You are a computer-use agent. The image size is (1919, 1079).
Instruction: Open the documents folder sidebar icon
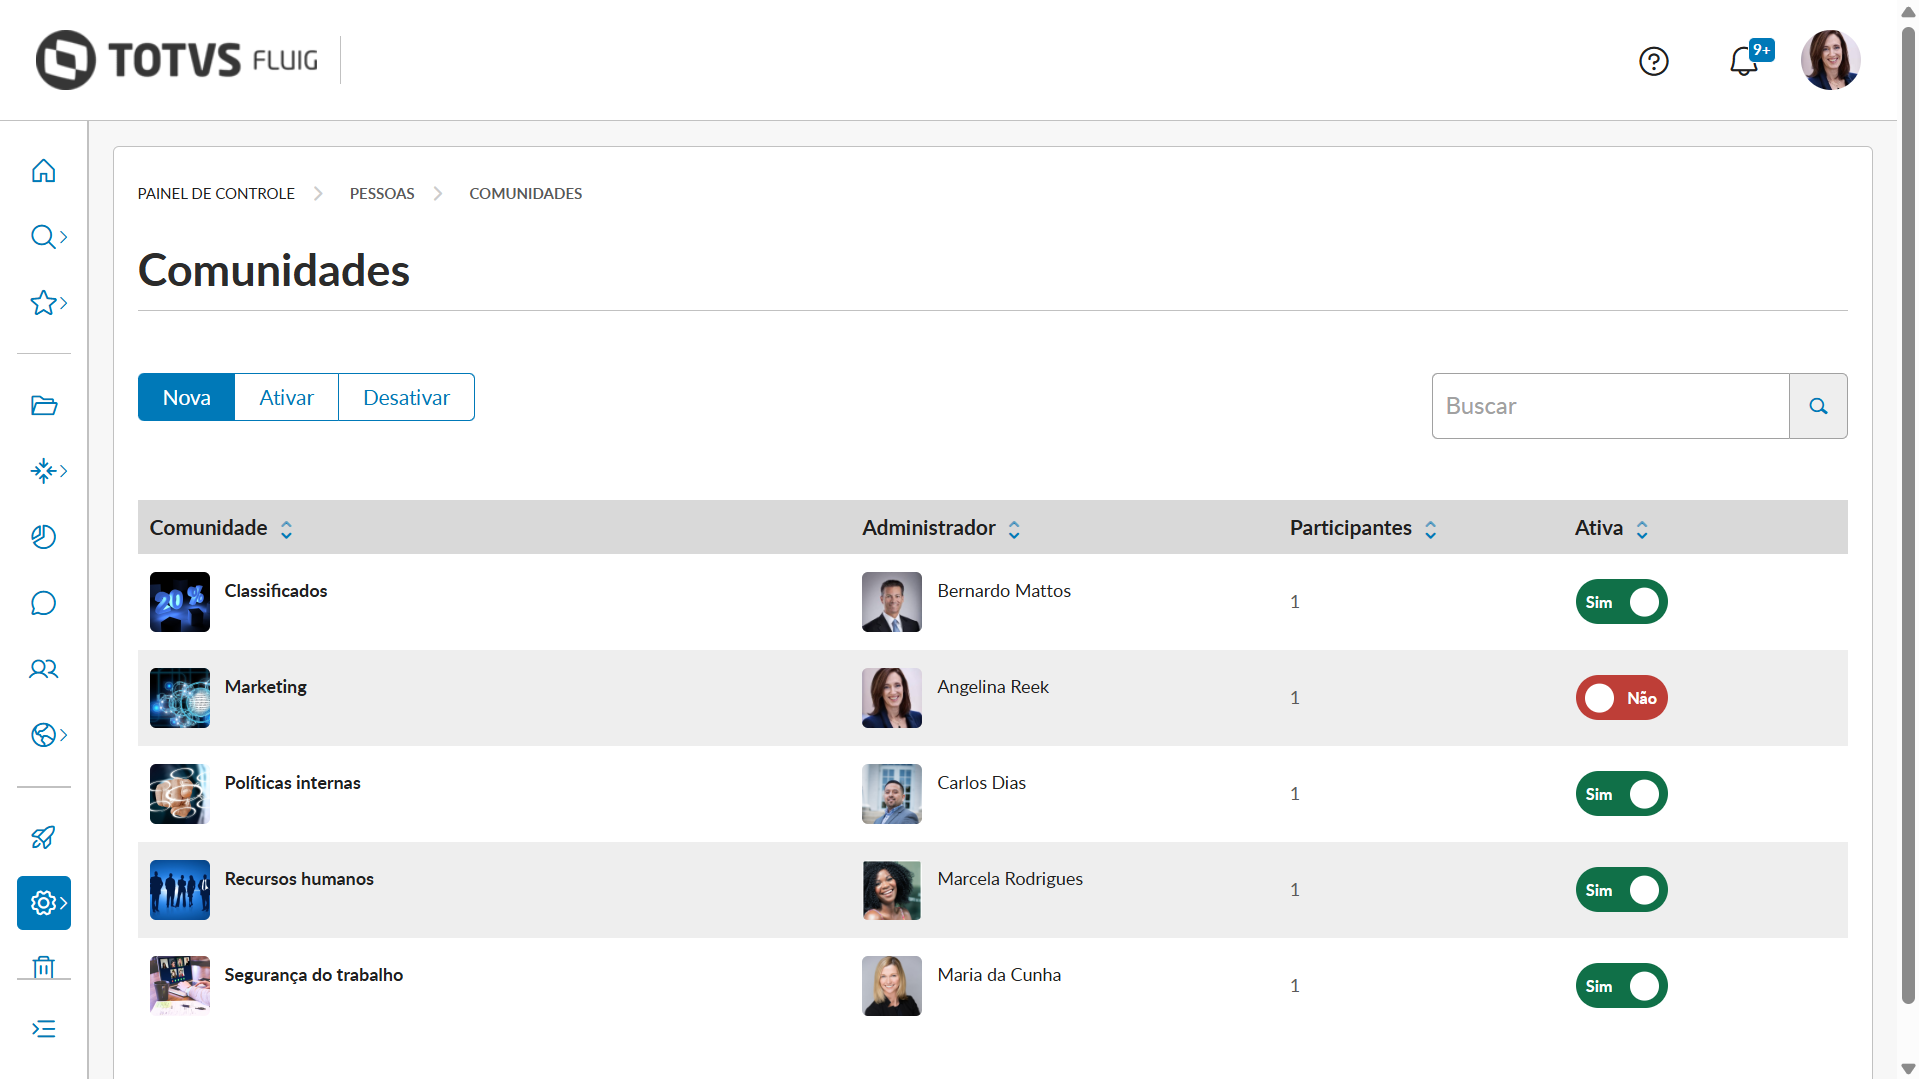click(x=43, y=405)
